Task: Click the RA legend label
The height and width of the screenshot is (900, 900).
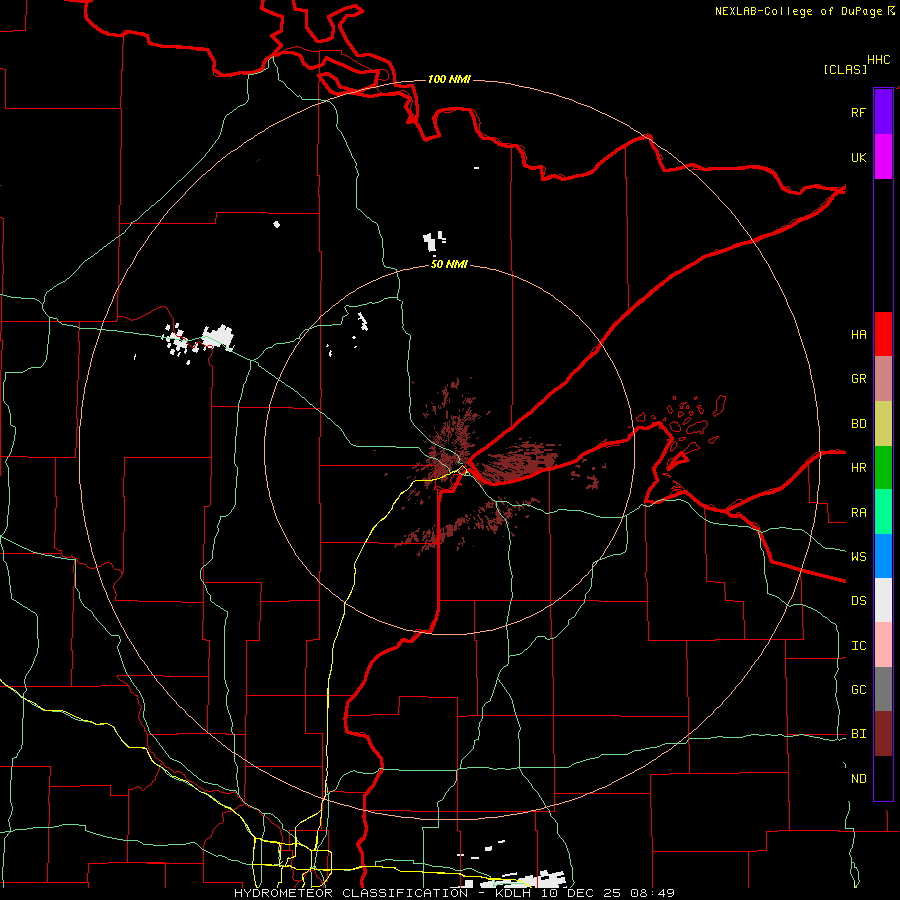Action: (858, 512)
